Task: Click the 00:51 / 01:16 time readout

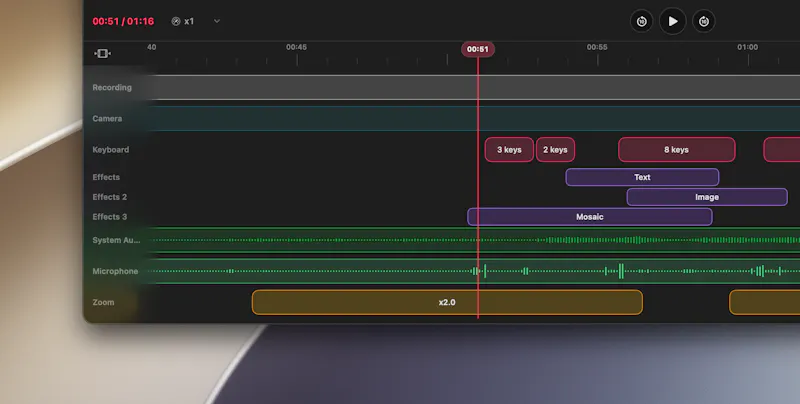Action: [x=123, y=21]
